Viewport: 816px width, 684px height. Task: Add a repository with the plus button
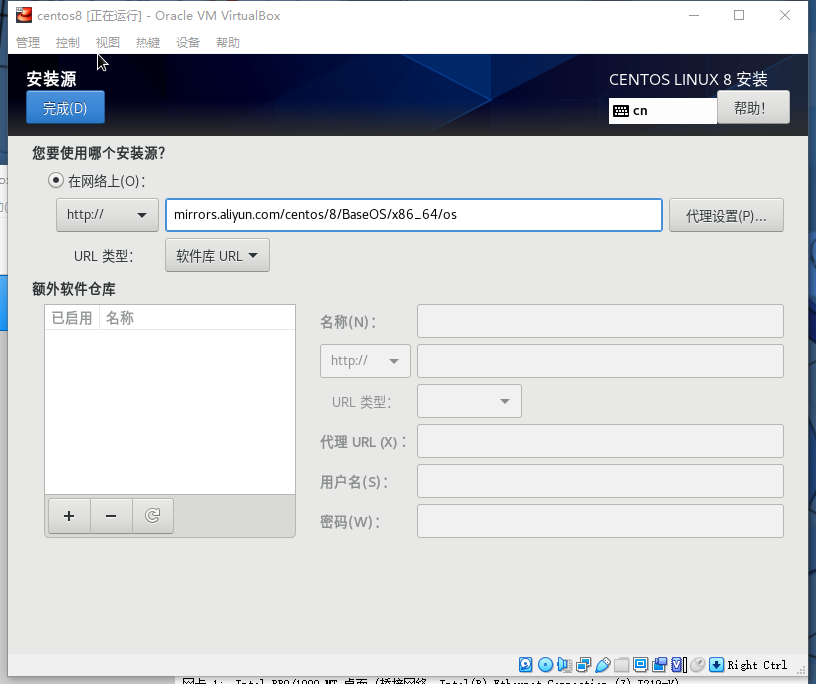69,516
